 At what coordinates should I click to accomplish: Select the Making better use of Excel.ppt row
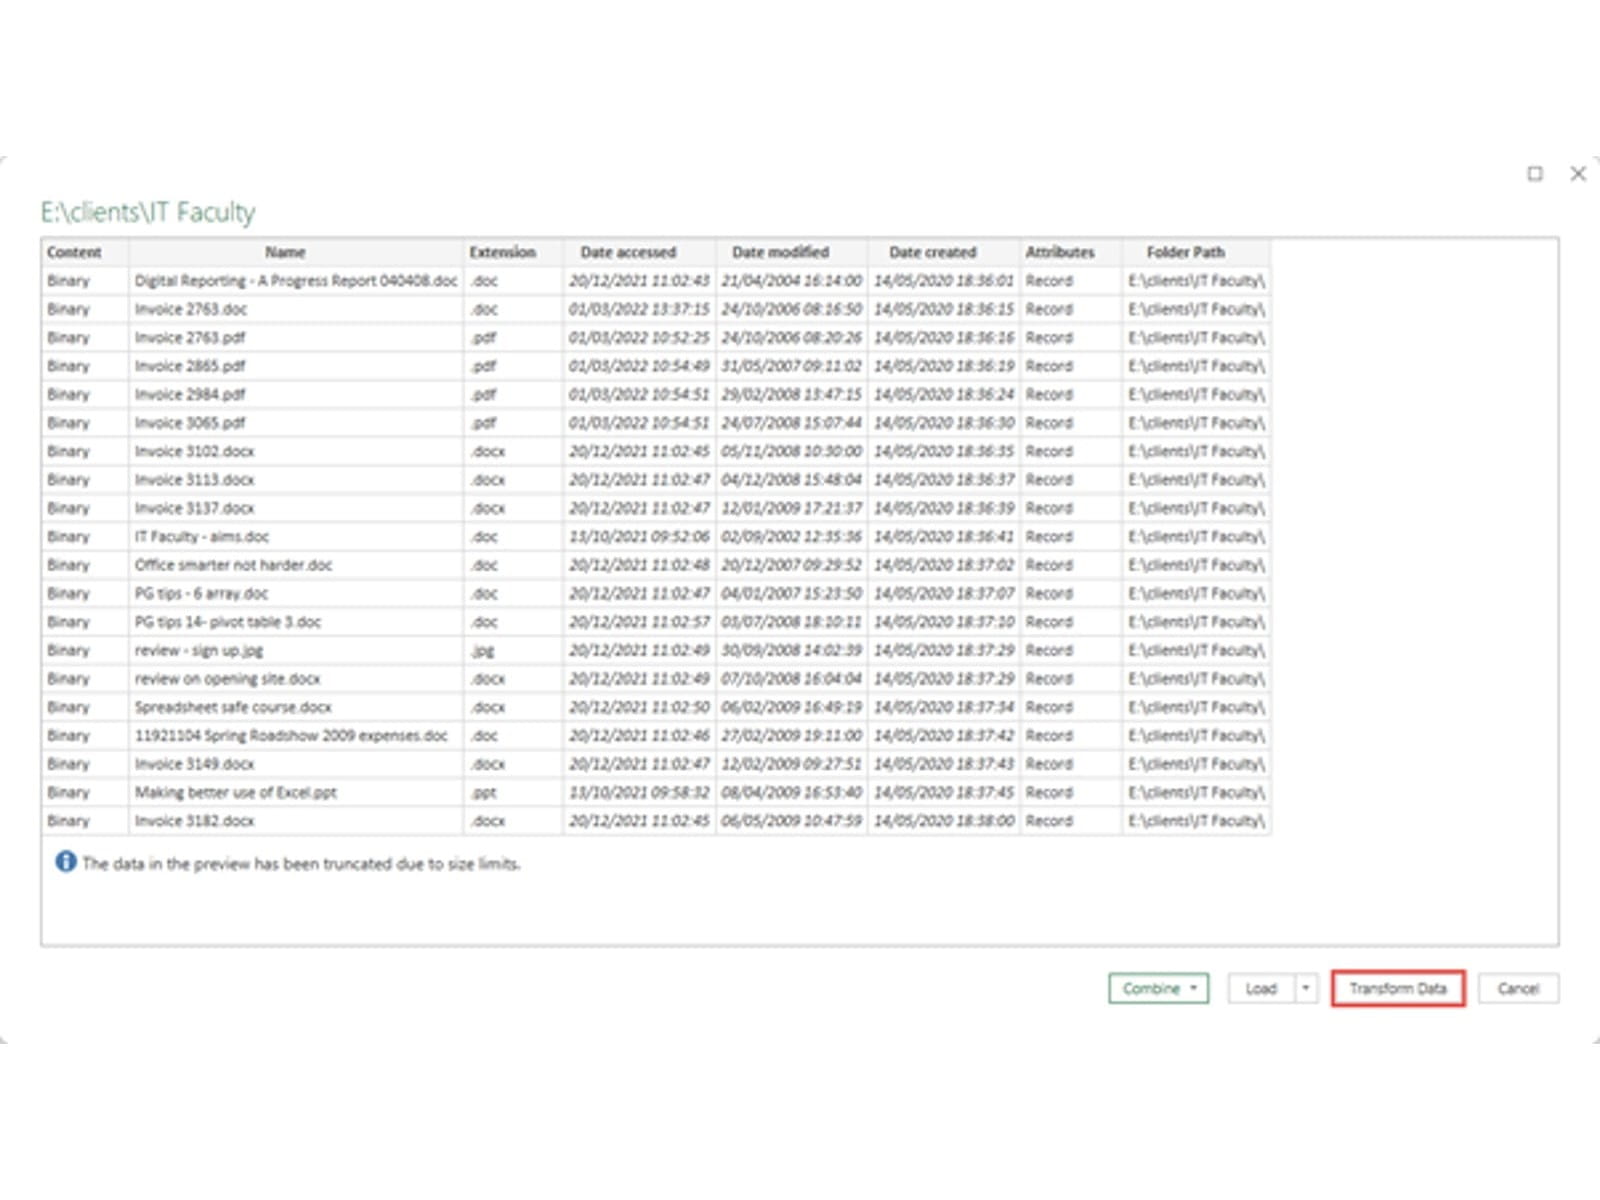(x=236, y=793)
